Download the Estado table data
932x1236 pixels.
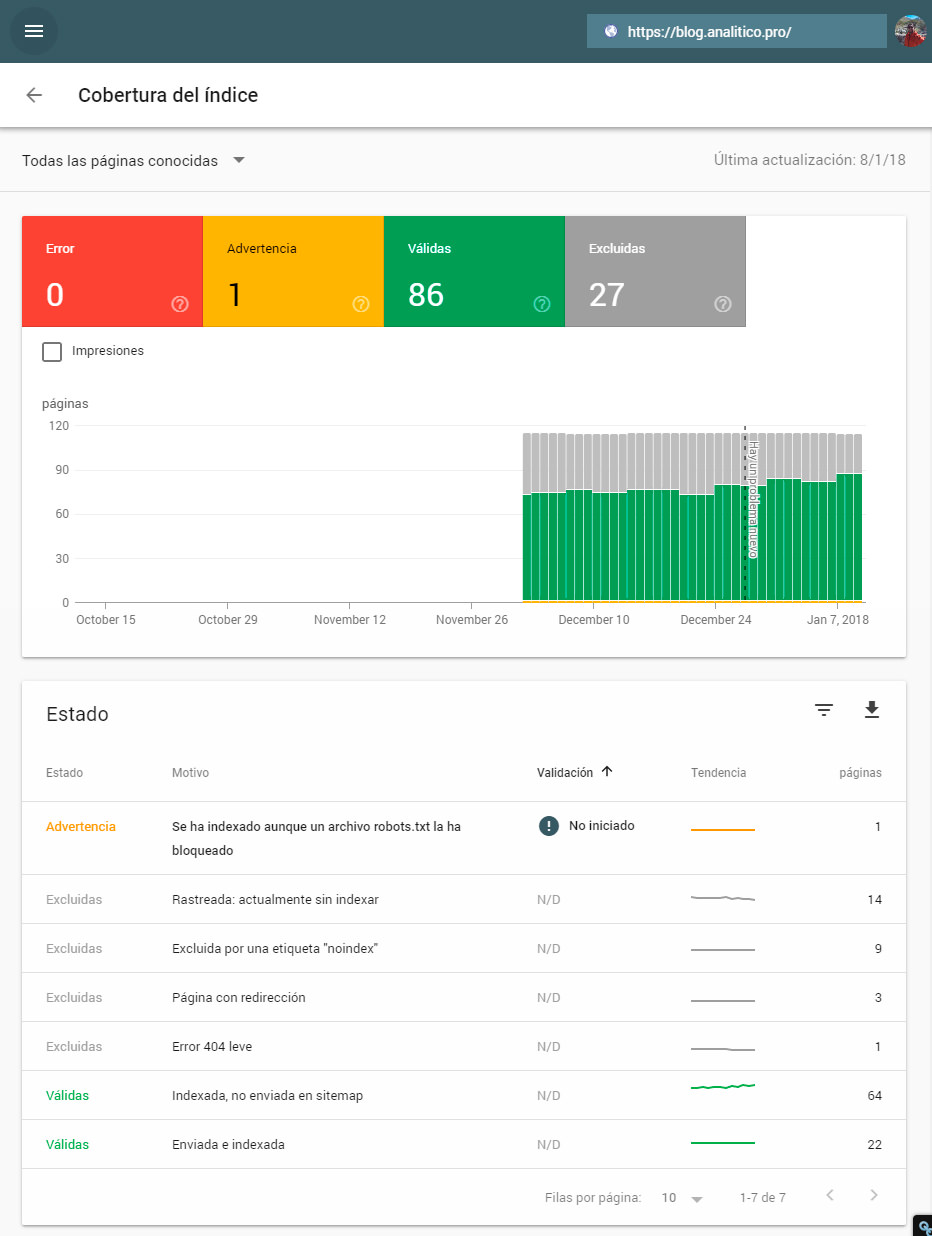click(x=872, y=710)
